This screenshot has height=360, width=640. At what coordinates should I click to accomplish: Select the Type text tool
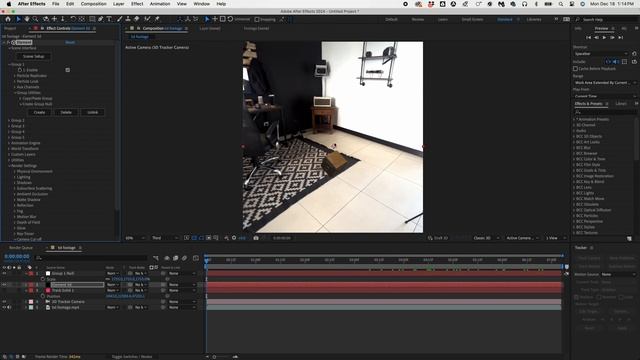109,19
